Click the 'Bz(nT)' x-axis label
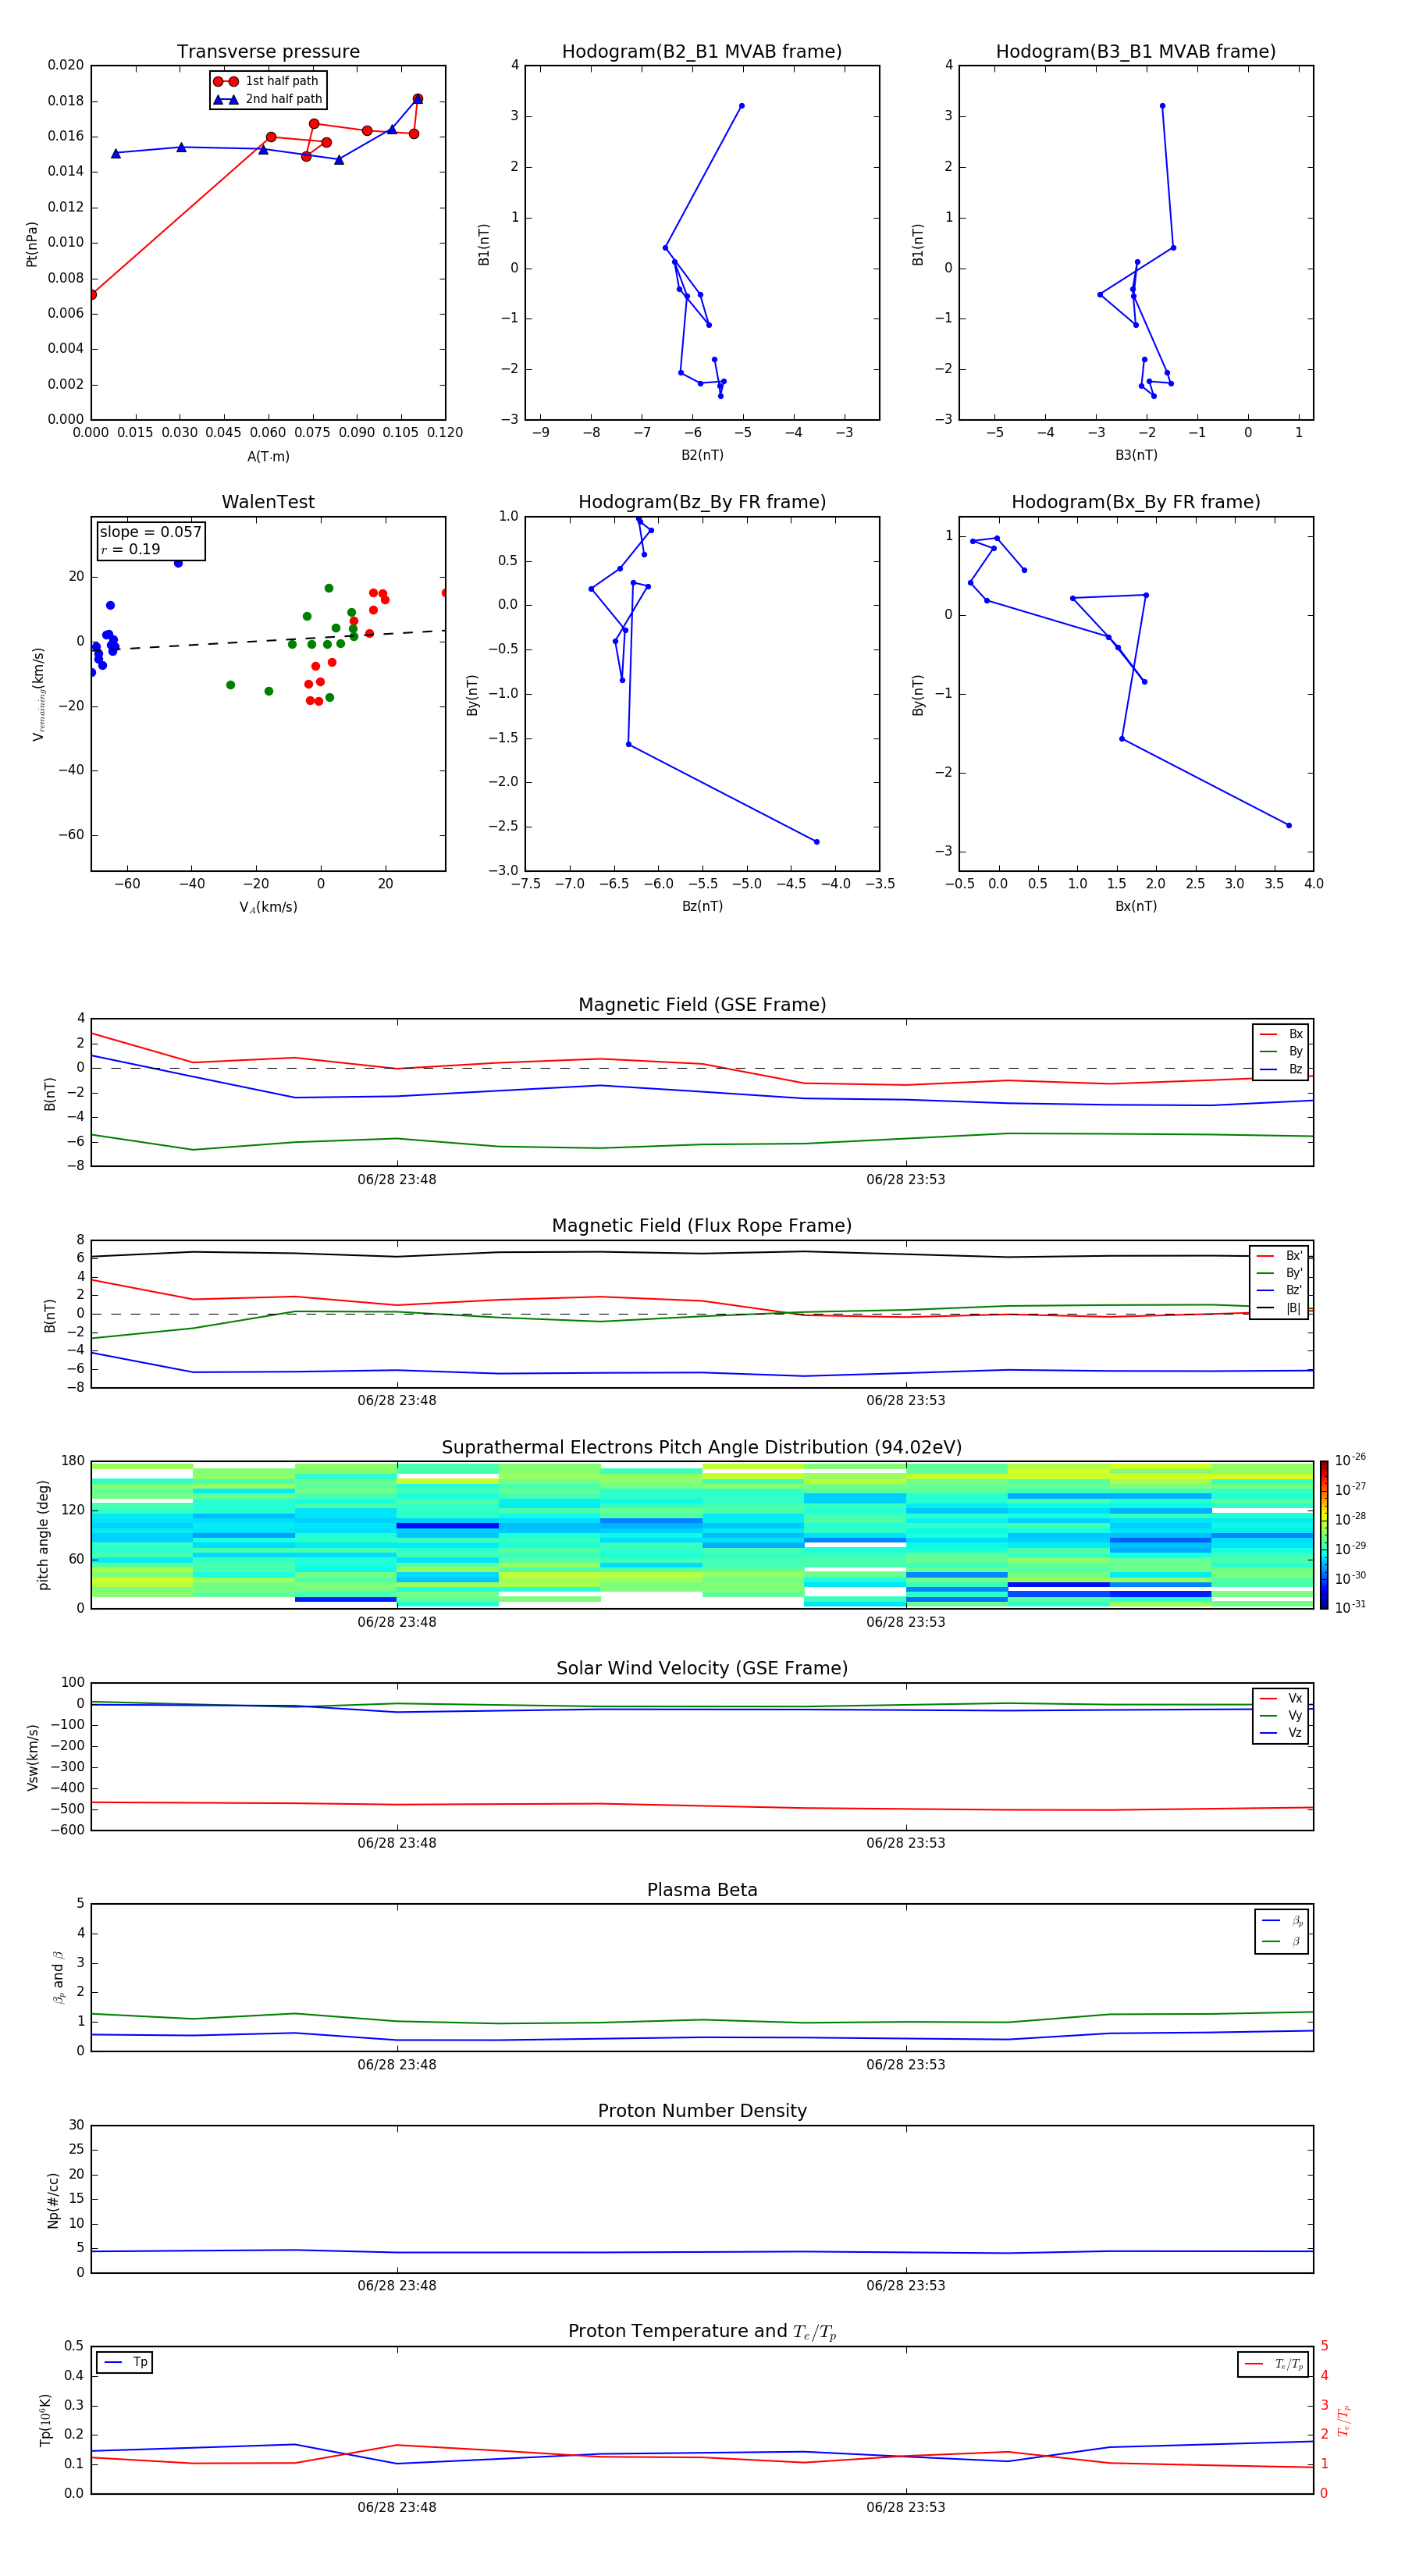This screenshot has width=1405, height=2576. click(702, 907)
